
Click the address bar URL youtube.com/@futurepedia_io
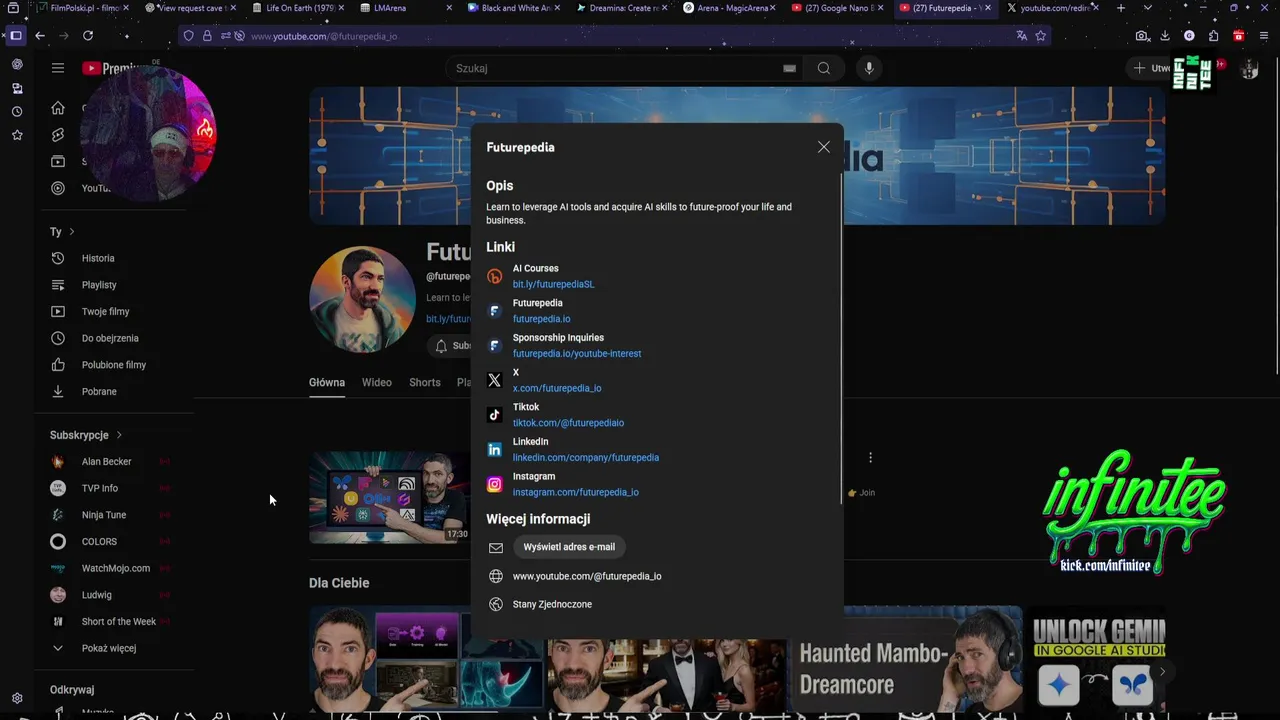click(324, 36)
